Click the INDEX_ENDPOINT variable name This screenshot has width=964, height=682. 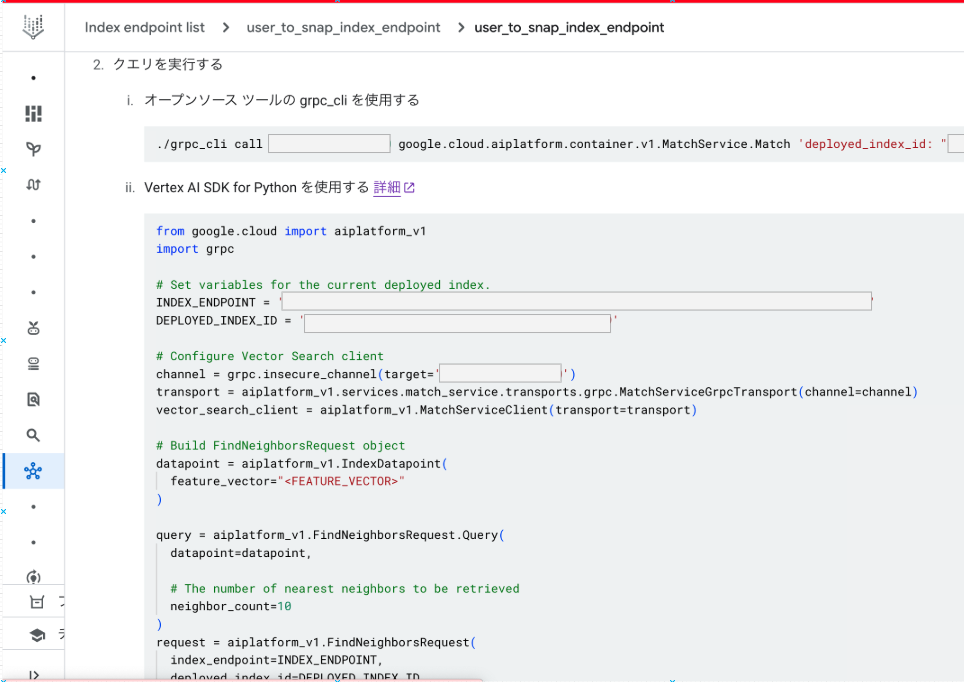tap(205, 303)
